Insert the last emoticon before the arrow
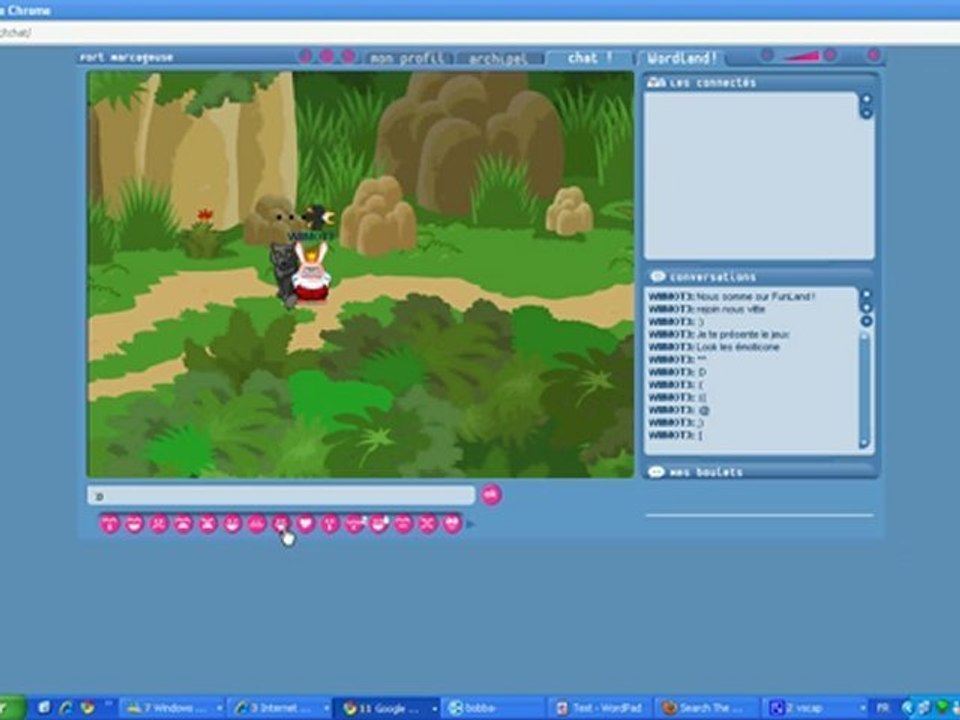The width and height of the screenshot is (960, 720). click(x=452, y=523)
